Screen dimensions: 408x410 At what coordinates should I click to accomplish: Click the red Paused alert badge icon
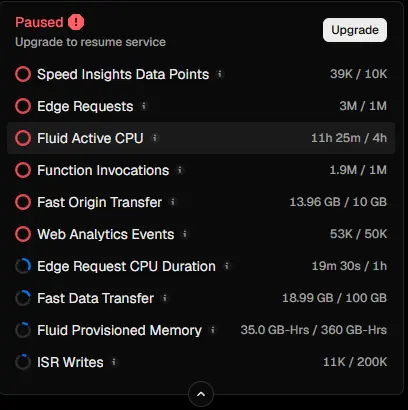[x=76, y=22]
